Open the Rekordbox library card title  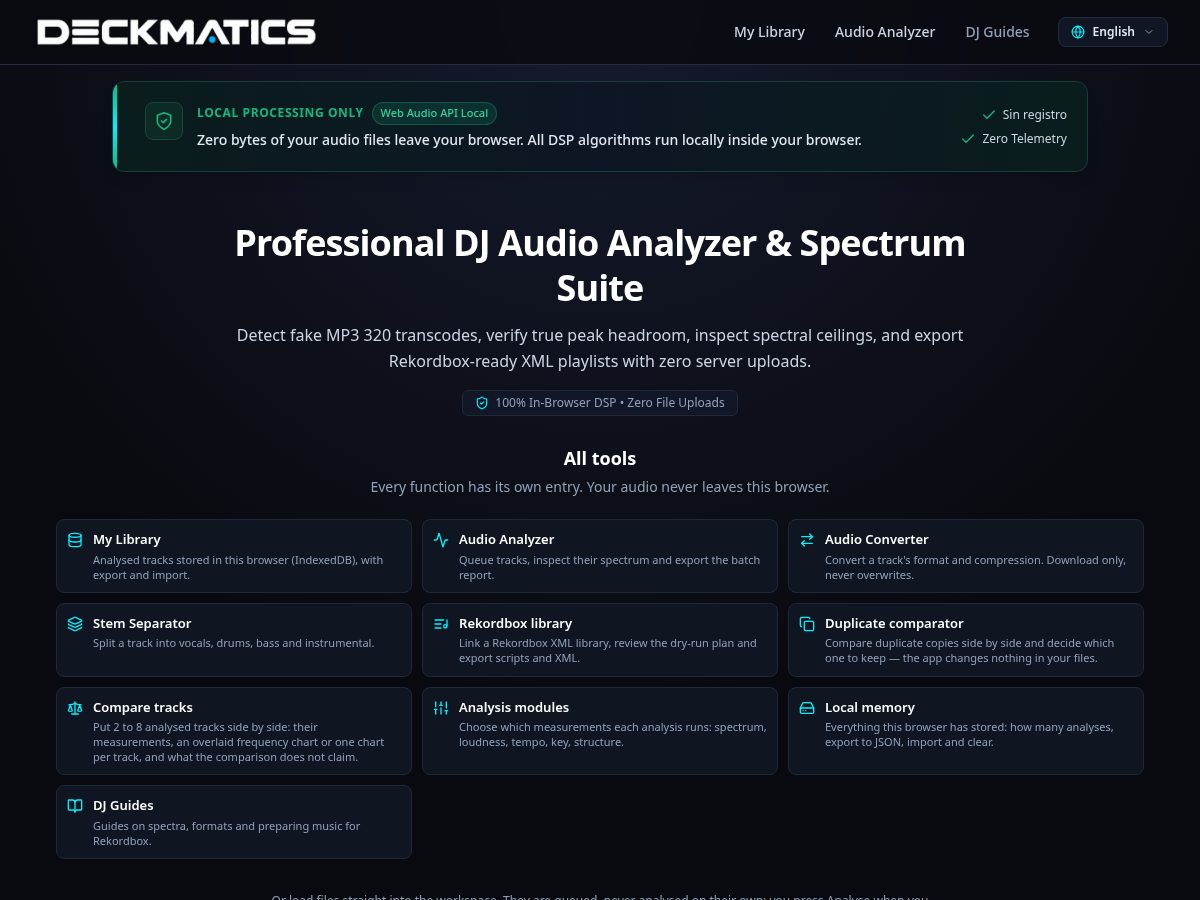[x=515, y=623]
